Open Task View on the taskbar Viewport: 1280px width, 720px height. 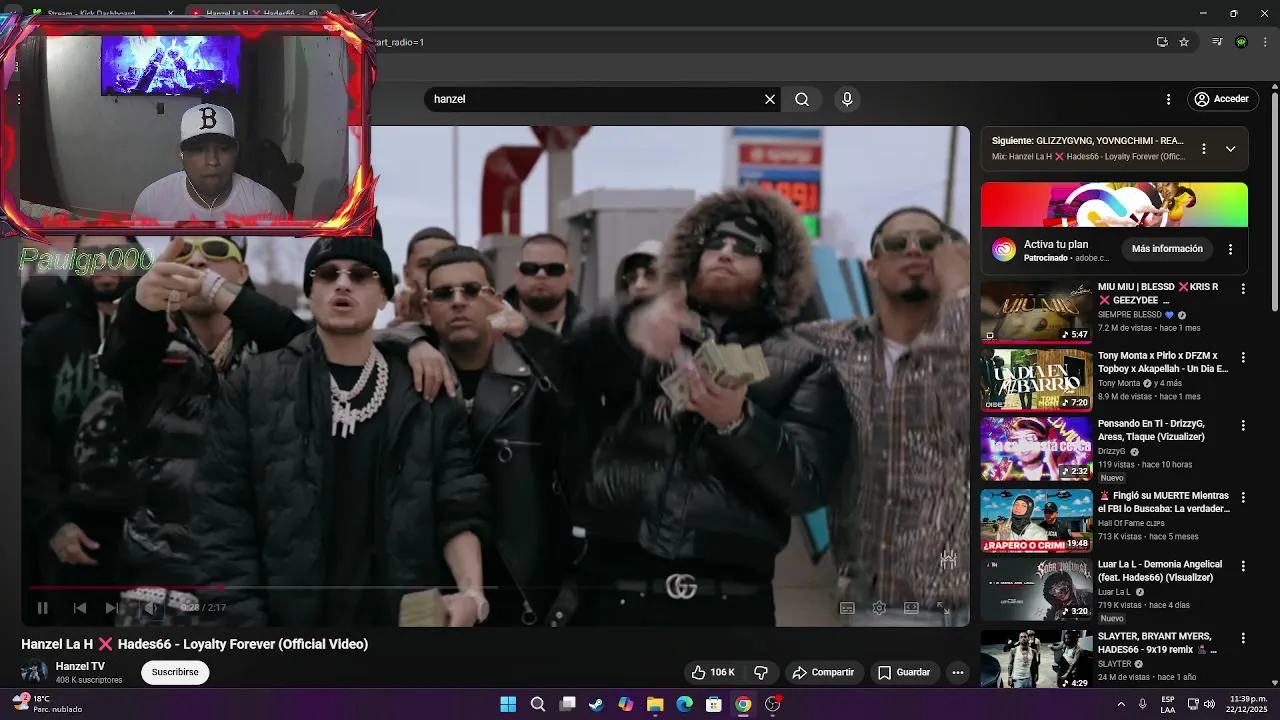pyautogui.click(x=567, y=704)
